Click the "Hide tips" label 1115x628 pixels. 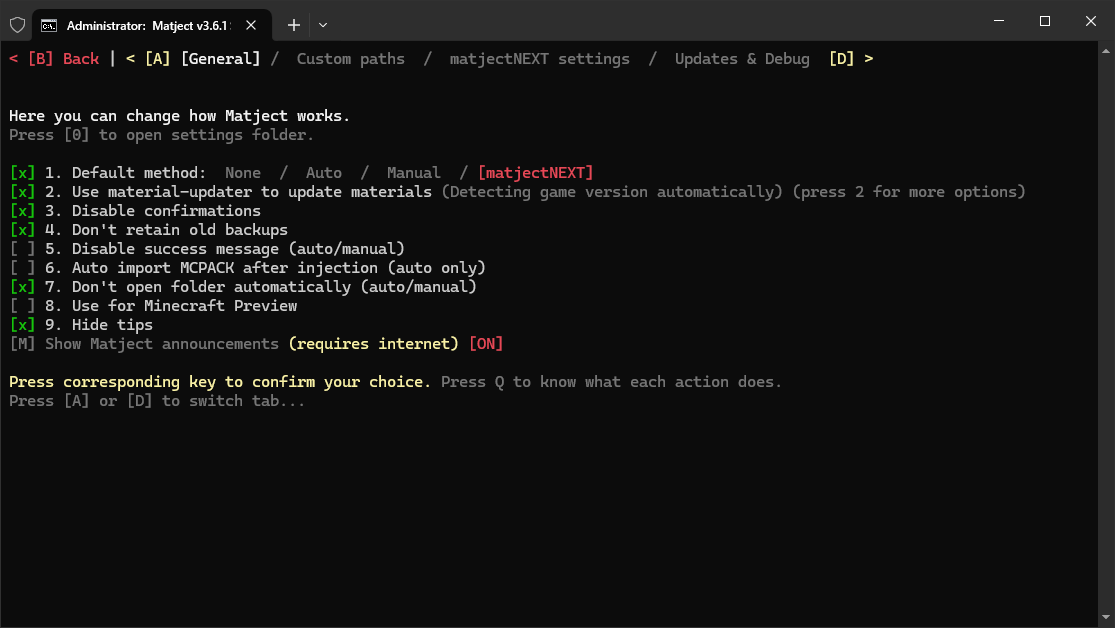point(112,325)
